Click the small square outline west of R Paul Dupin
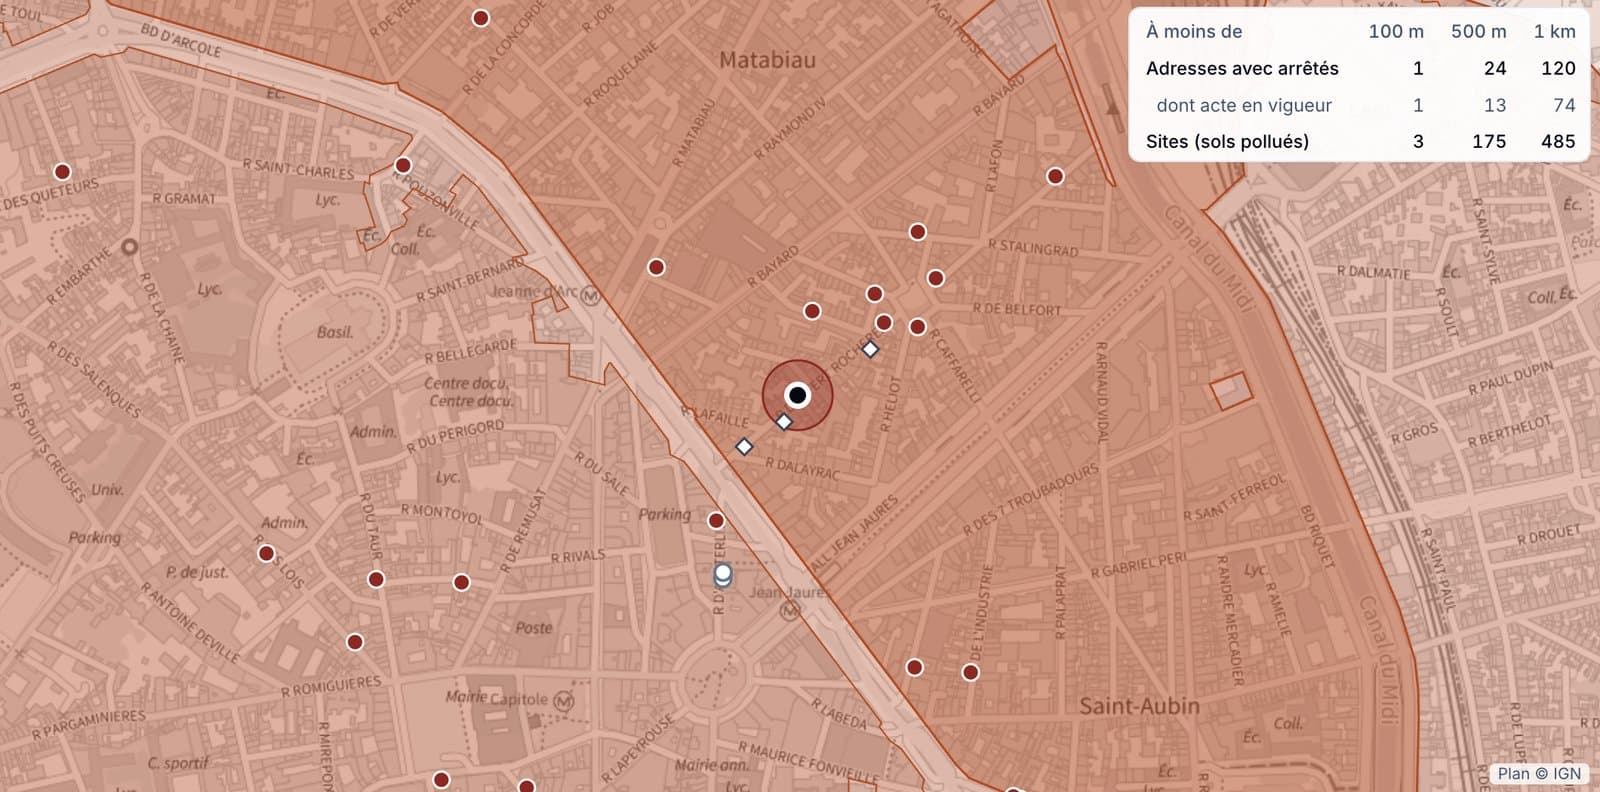This screenshot has width=1600, height=792. coord(1231,391)
